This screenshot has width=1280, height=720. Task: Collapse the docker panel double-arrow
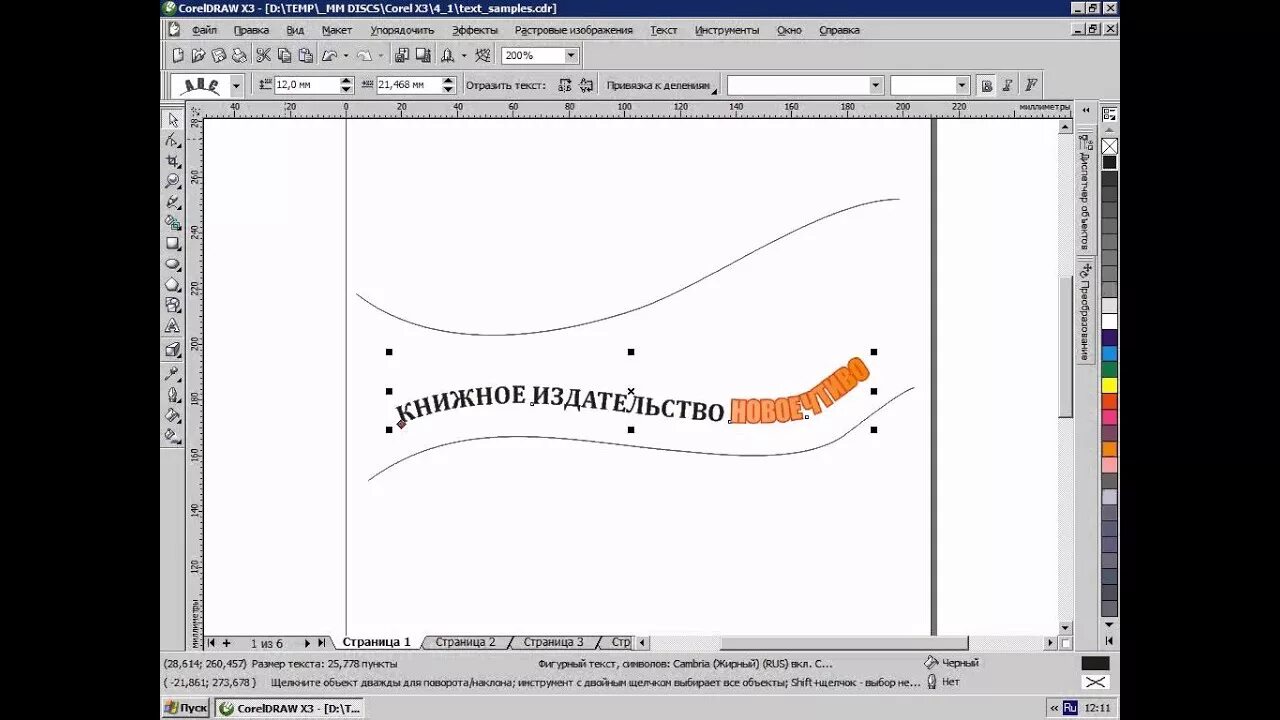[1086, 110]
